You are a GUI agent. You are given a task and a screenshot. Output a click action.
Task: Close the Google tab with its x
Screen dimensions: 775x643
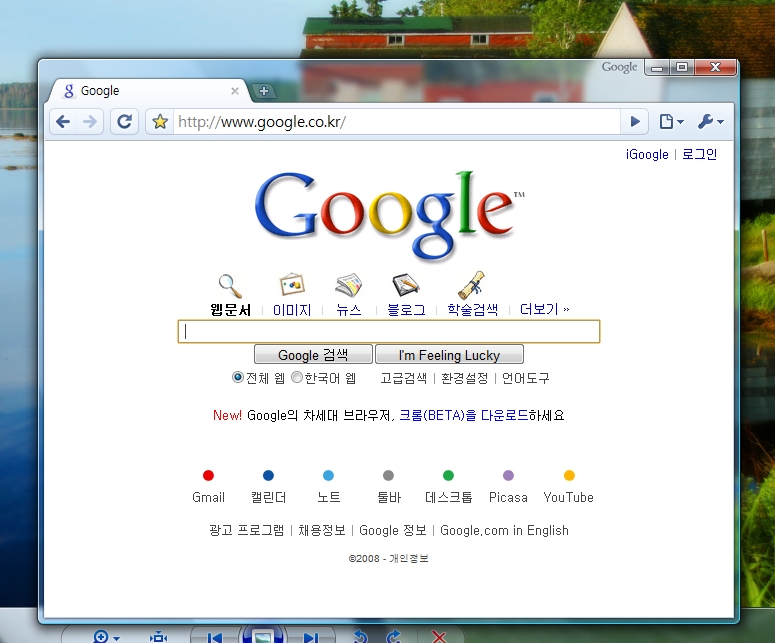(235, 91)
